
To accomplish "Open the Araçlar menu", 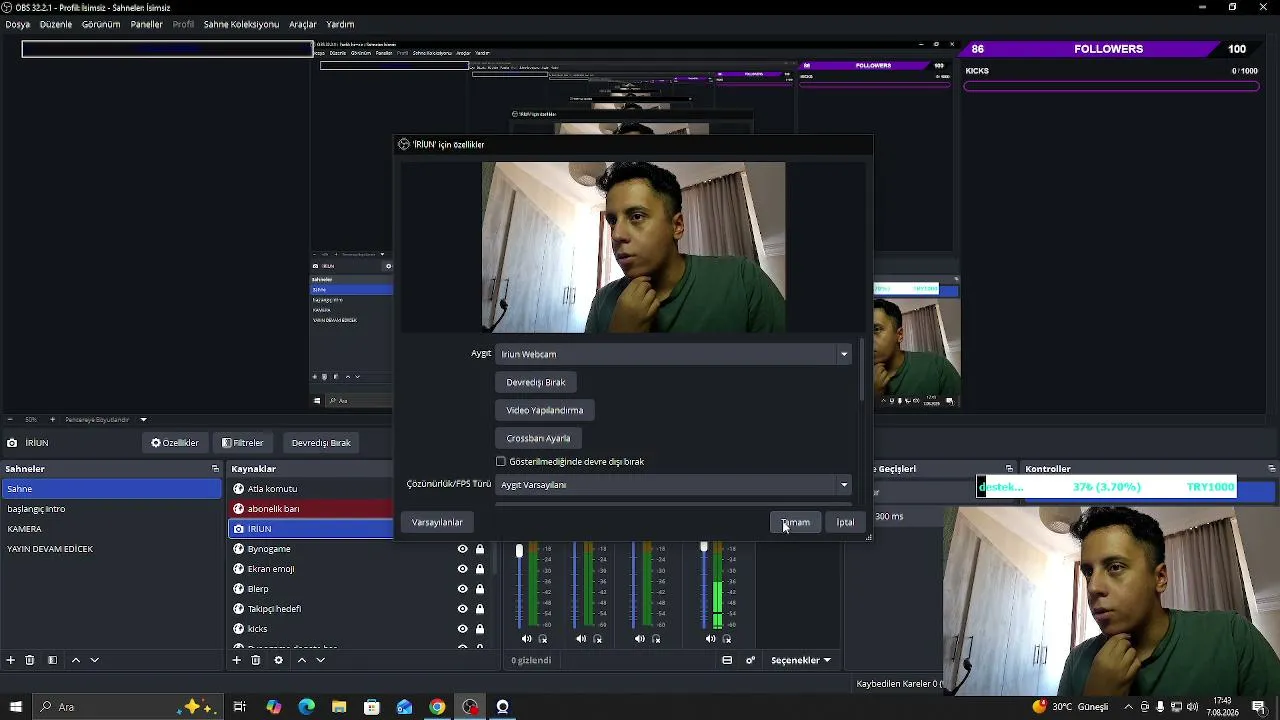I will click(303, 24).
